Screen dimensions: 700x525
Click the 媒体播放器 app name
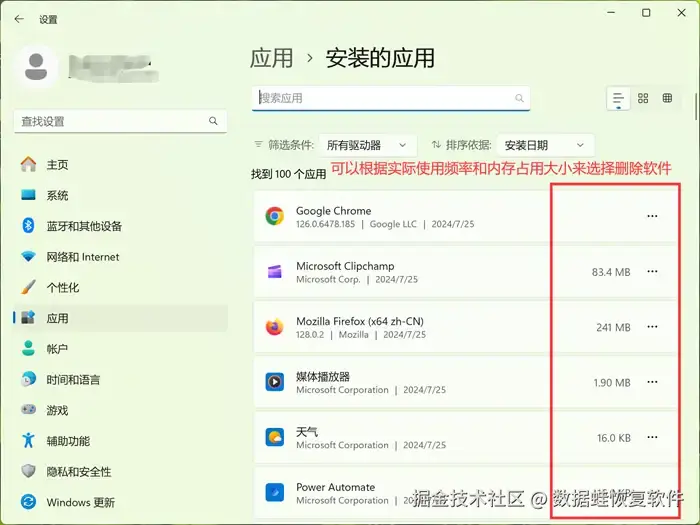pyautogui.click(x=323, y=377)
